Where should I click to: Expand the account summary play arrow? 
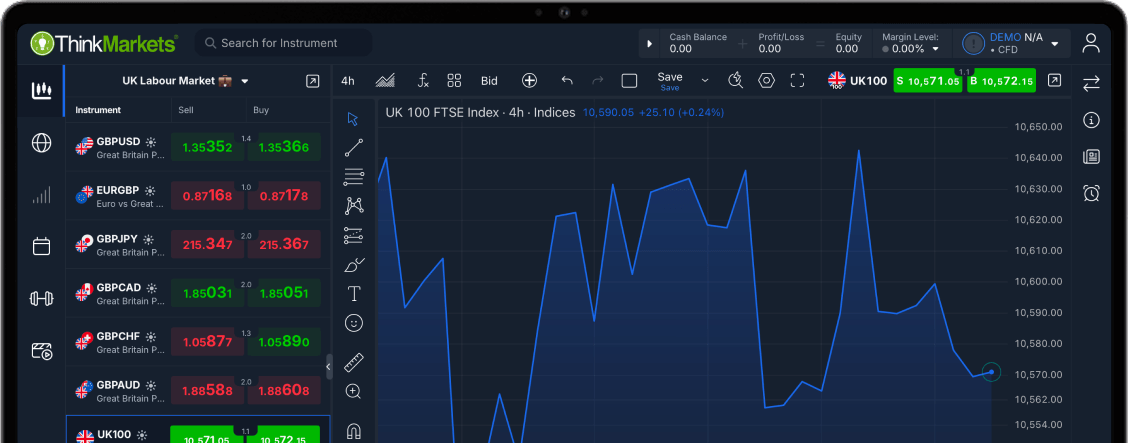pyautogui.click(x=650, y=44)
